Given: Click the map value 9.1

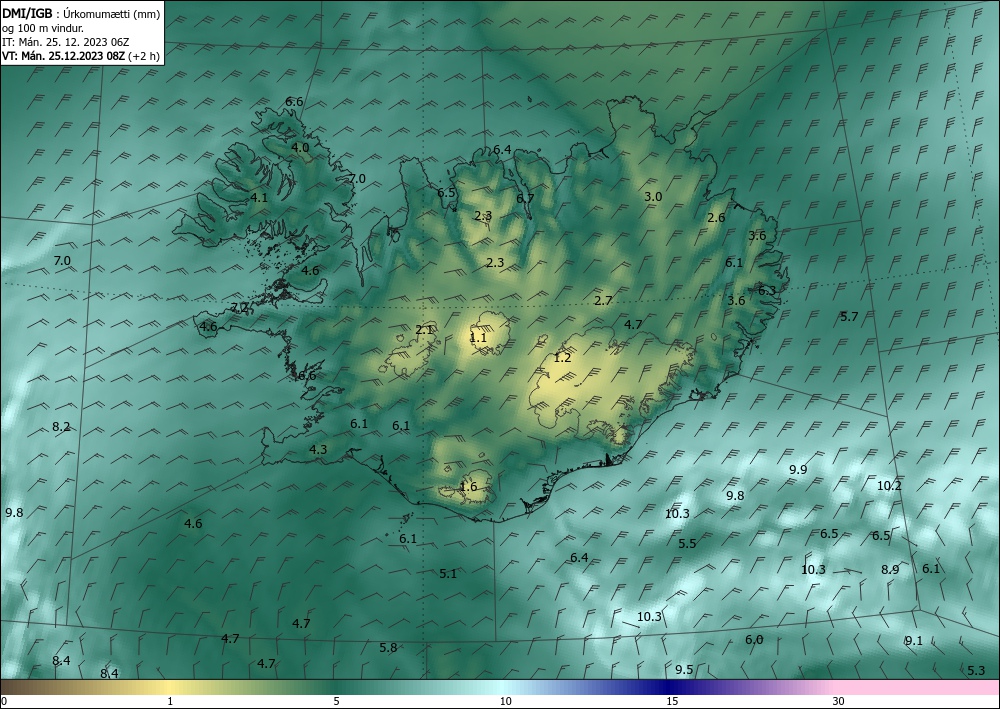Looking at the screenshot, I should click(914, 641).
